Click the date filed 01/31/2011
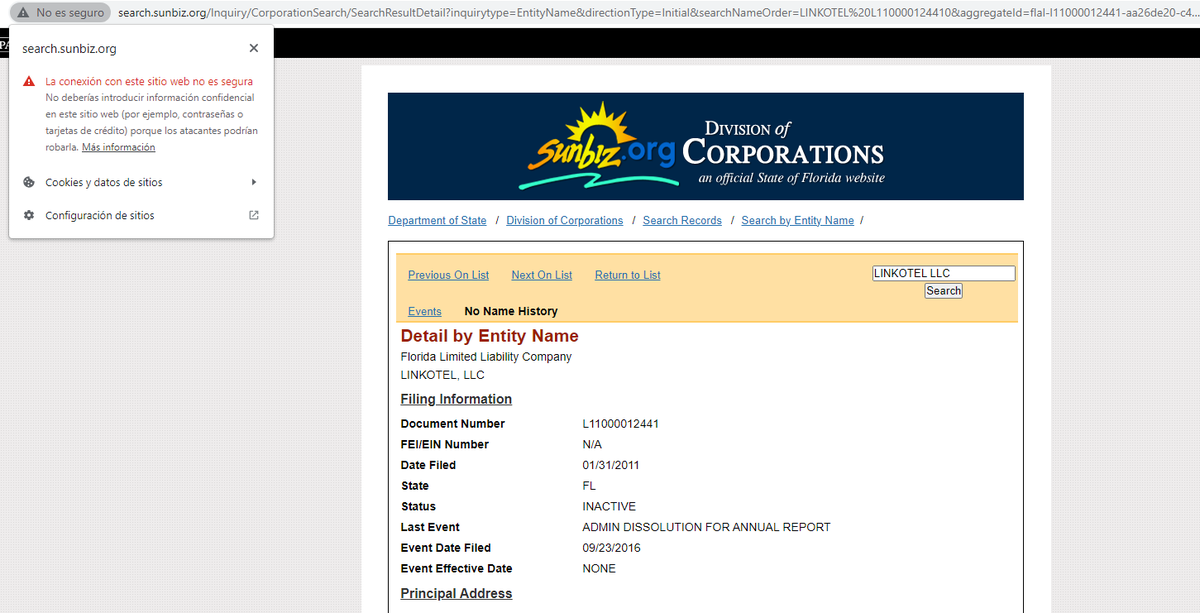 (611, 465)
